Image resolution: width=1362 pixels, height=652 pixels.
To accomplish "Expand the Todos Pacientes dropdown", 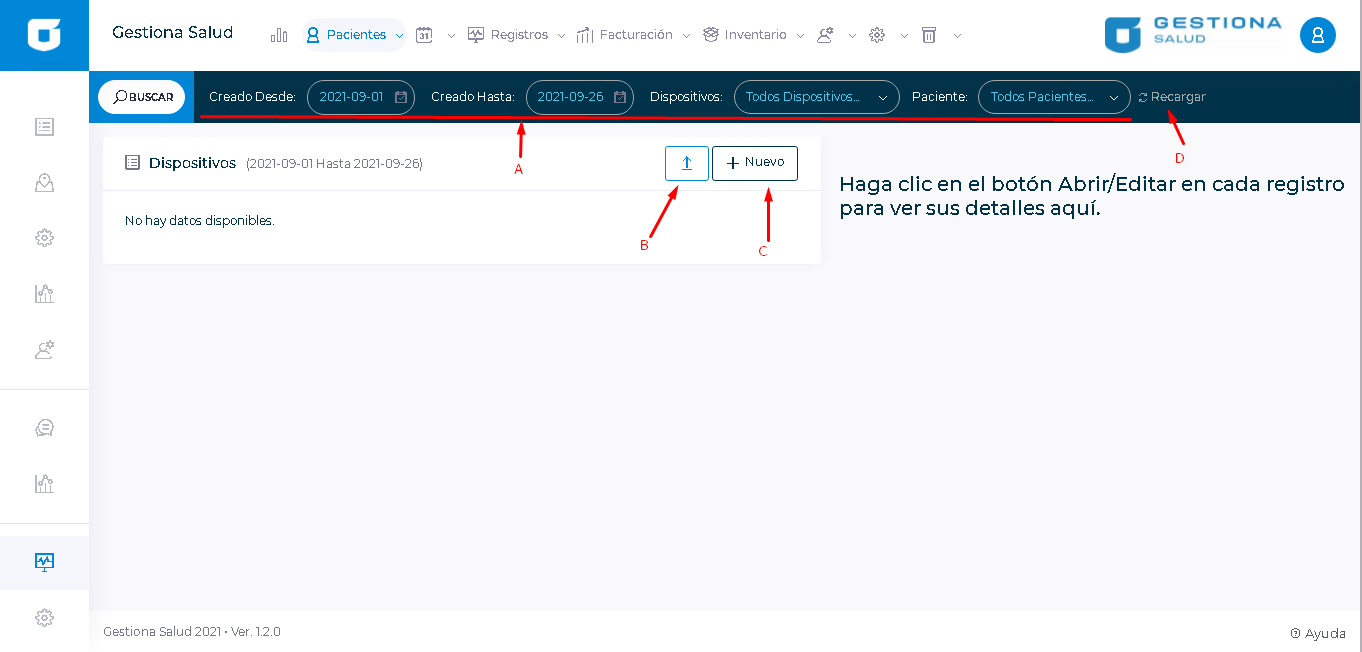I will coord(1053,97).
